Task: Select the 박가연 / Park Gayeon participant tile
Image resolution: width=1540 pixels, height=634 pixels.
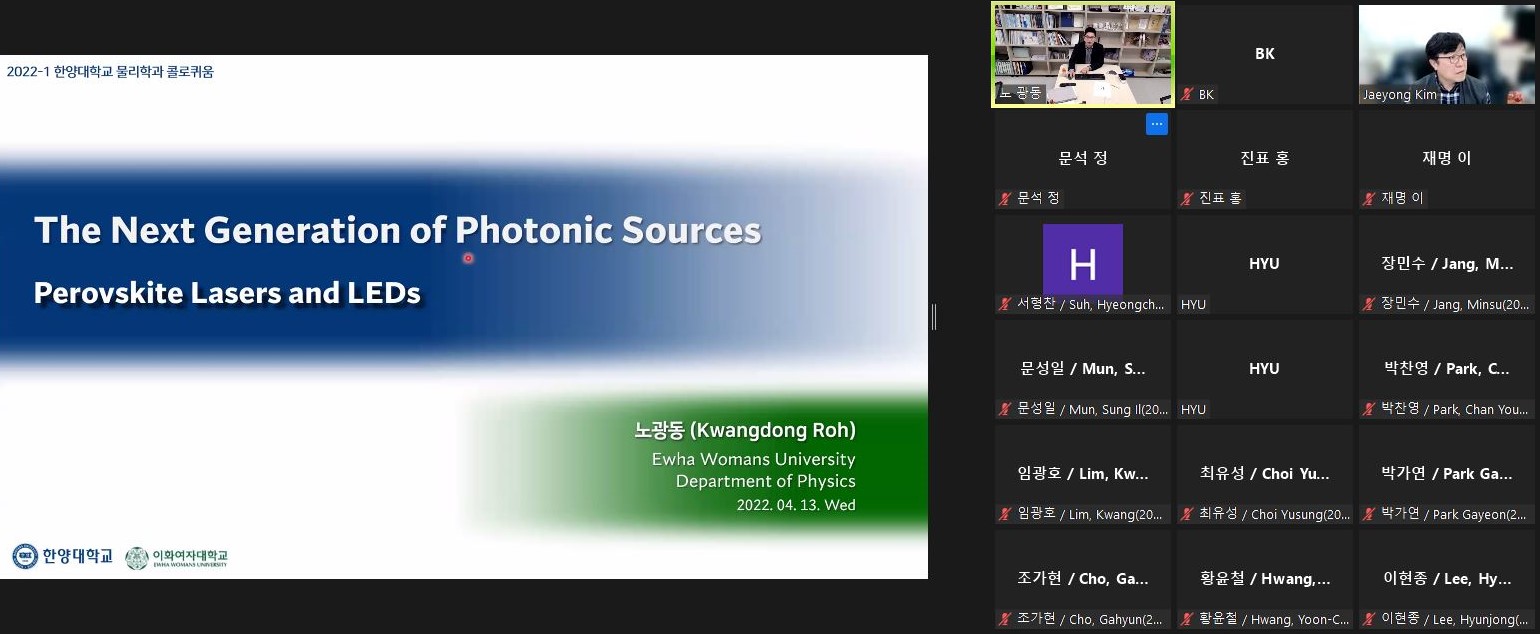Action: point(1446,474)
